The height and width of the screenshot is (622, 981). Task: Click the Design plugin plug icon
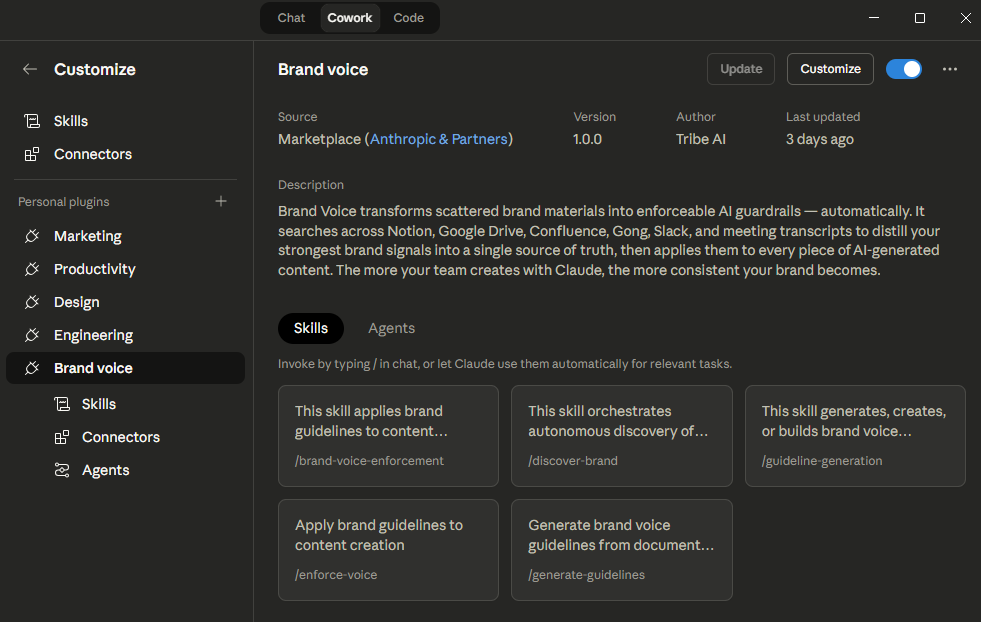coord(32,302)
